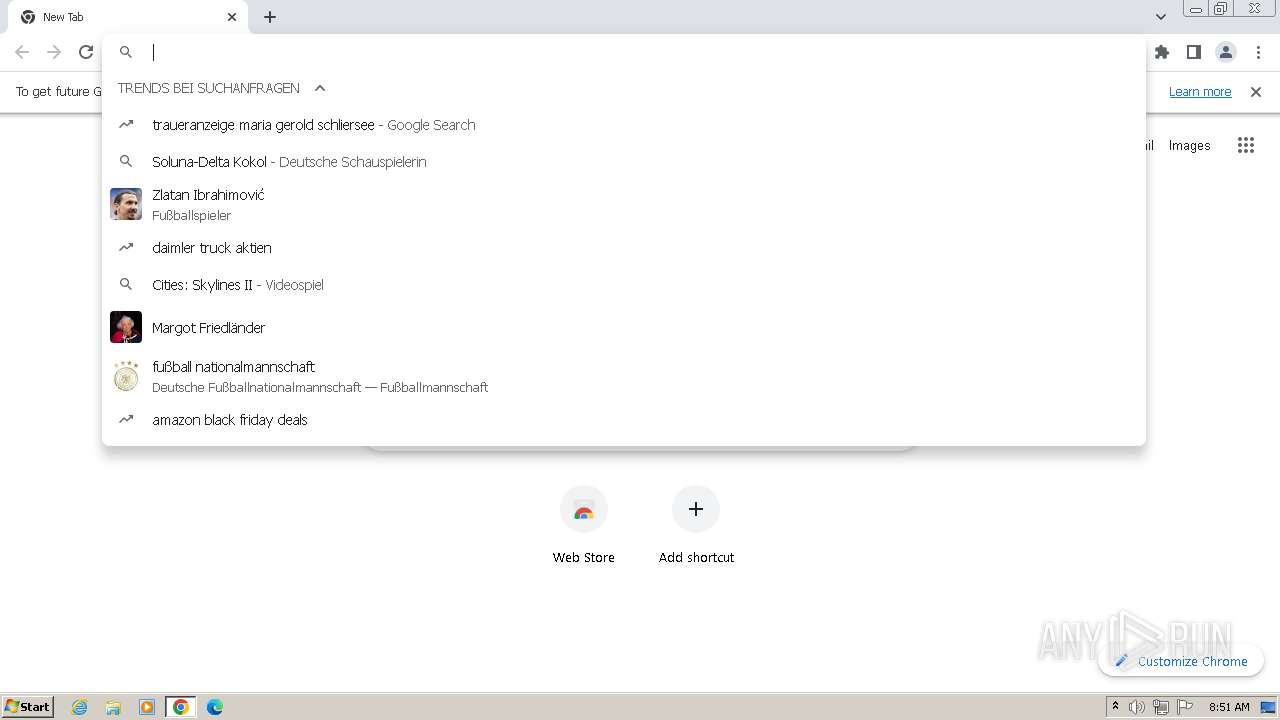The image size is (1280, 720).
Task: Collapse the Trends bei Suchanfragen section
Action: point(320,88)
